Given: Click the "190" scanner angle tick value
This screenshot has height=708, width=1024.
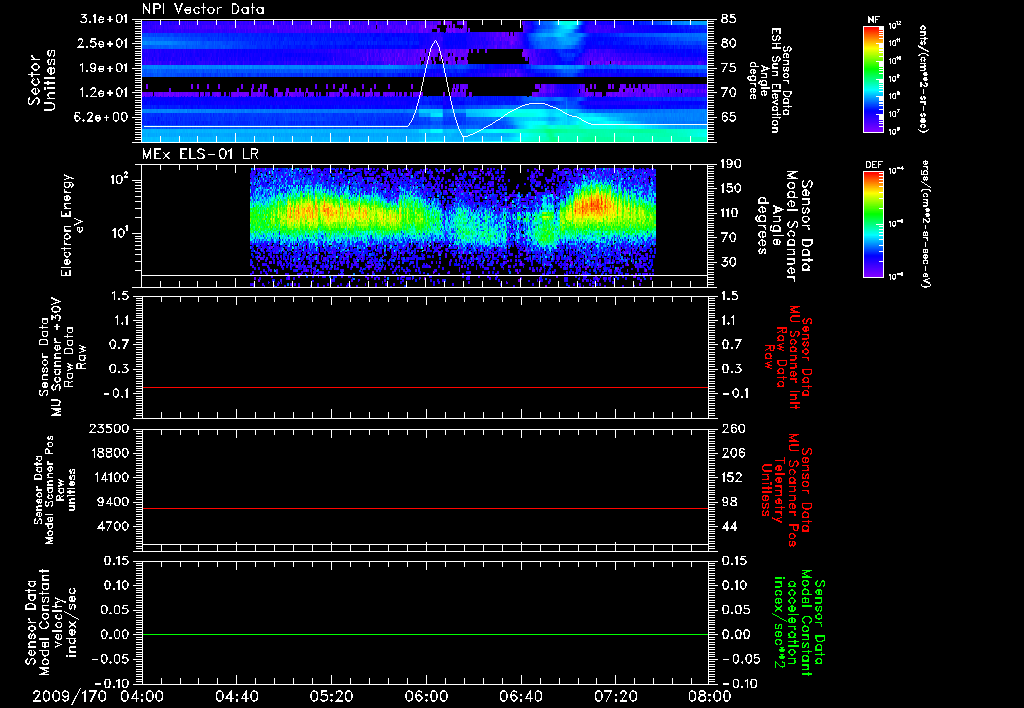Looking at the screenshot, I should pyautogui.click(x=731, y=164).
